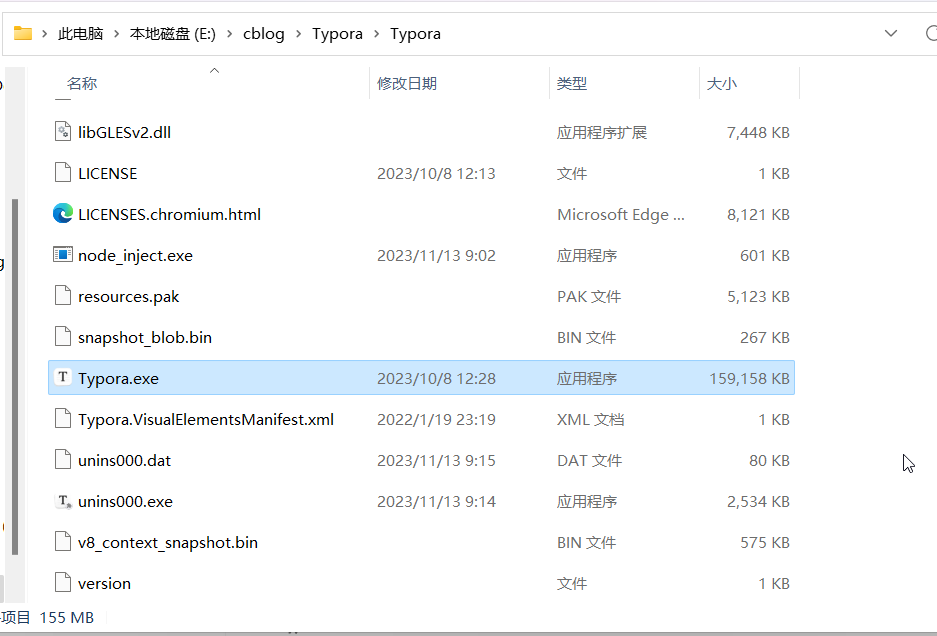Select v8_context_snapshot.bin file name
Screen dimensions: 937x636
tap(168, 542)
